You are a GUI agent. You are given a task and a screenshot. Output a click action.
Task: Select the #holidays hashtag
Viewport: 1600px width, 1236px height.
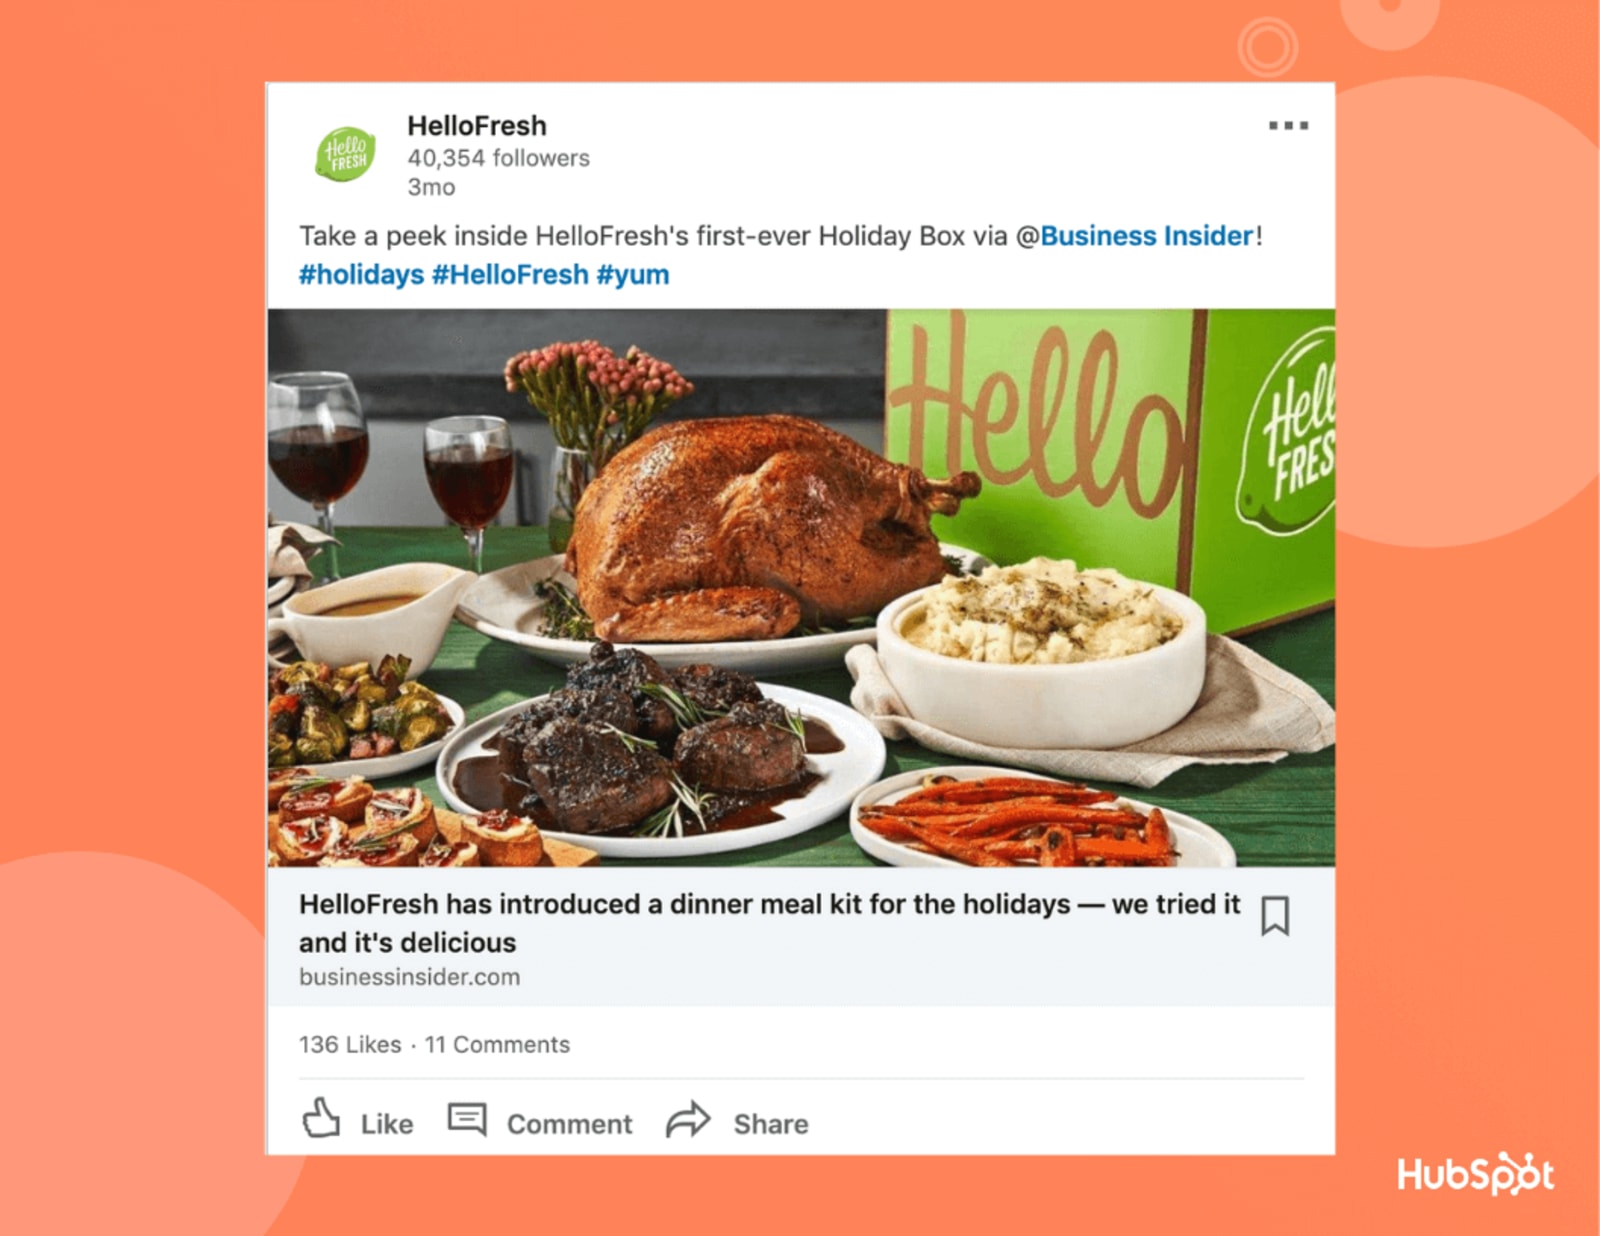[362, 275]
